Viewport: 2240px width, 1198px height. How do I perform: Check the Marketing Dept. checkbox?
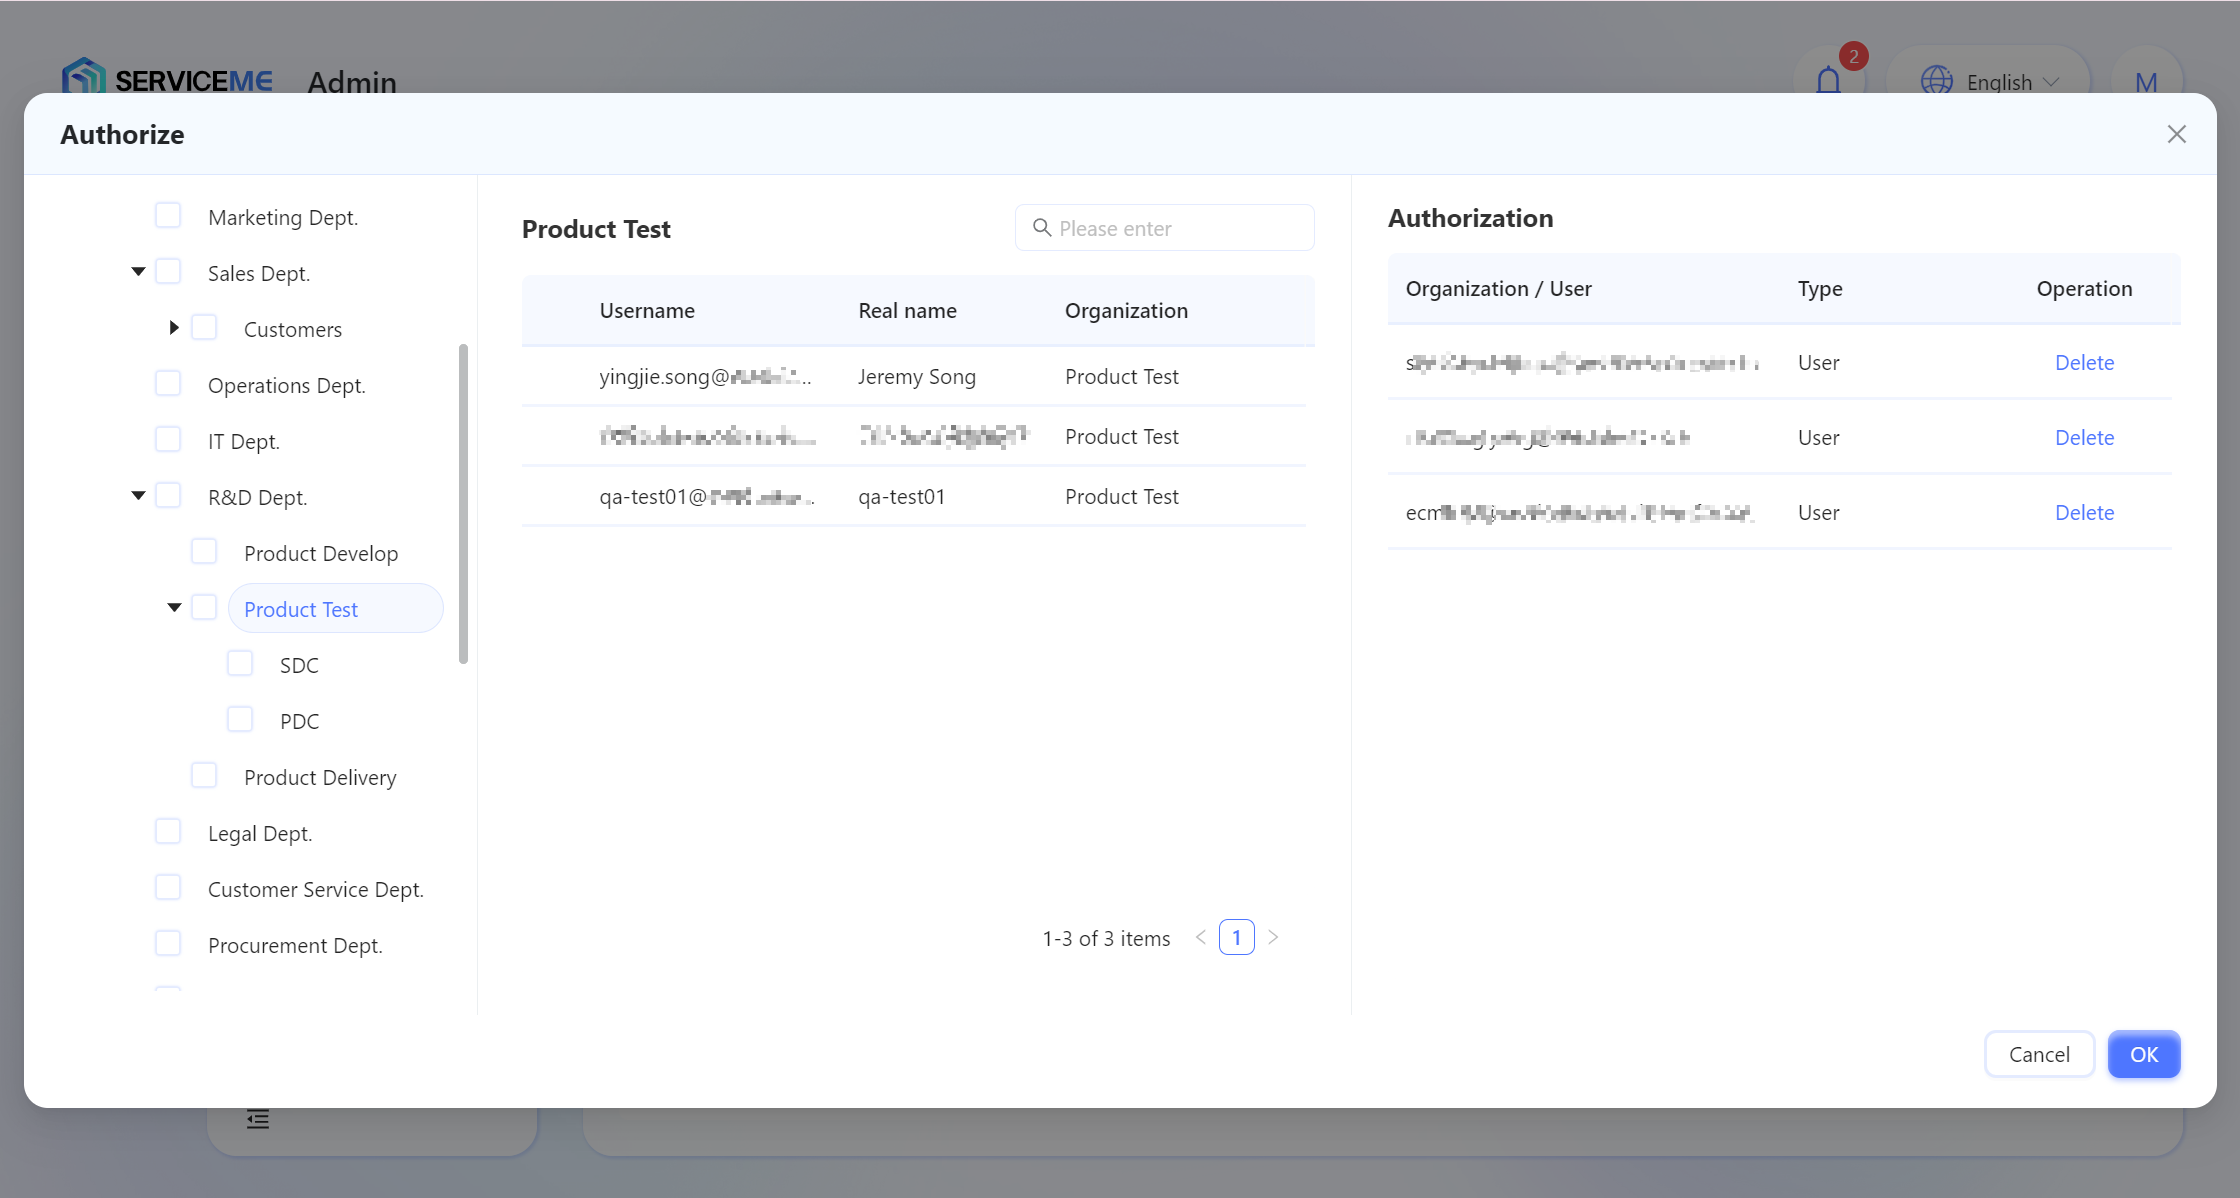pos(168,215)
